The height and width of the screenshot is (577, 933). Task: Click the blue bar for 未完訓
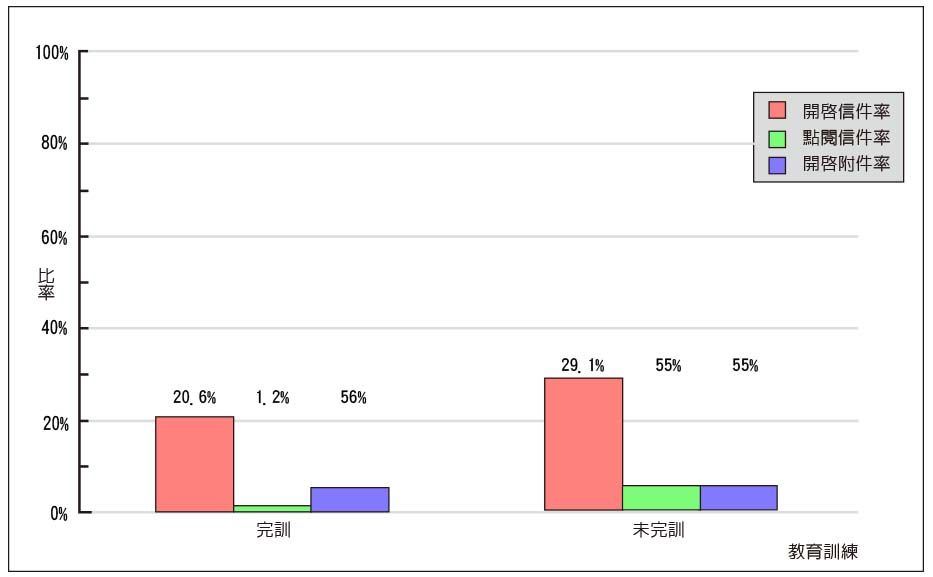click(x=738, y=498)
